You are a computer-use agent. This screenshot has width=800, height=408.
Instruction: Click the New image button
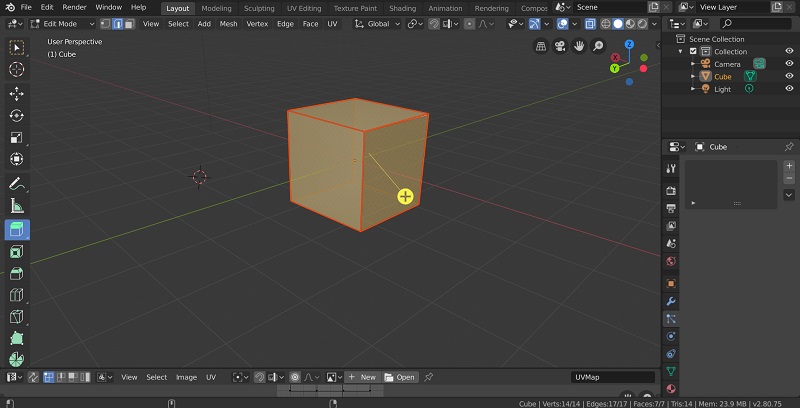pyautogui.click(x=362, y=377)
